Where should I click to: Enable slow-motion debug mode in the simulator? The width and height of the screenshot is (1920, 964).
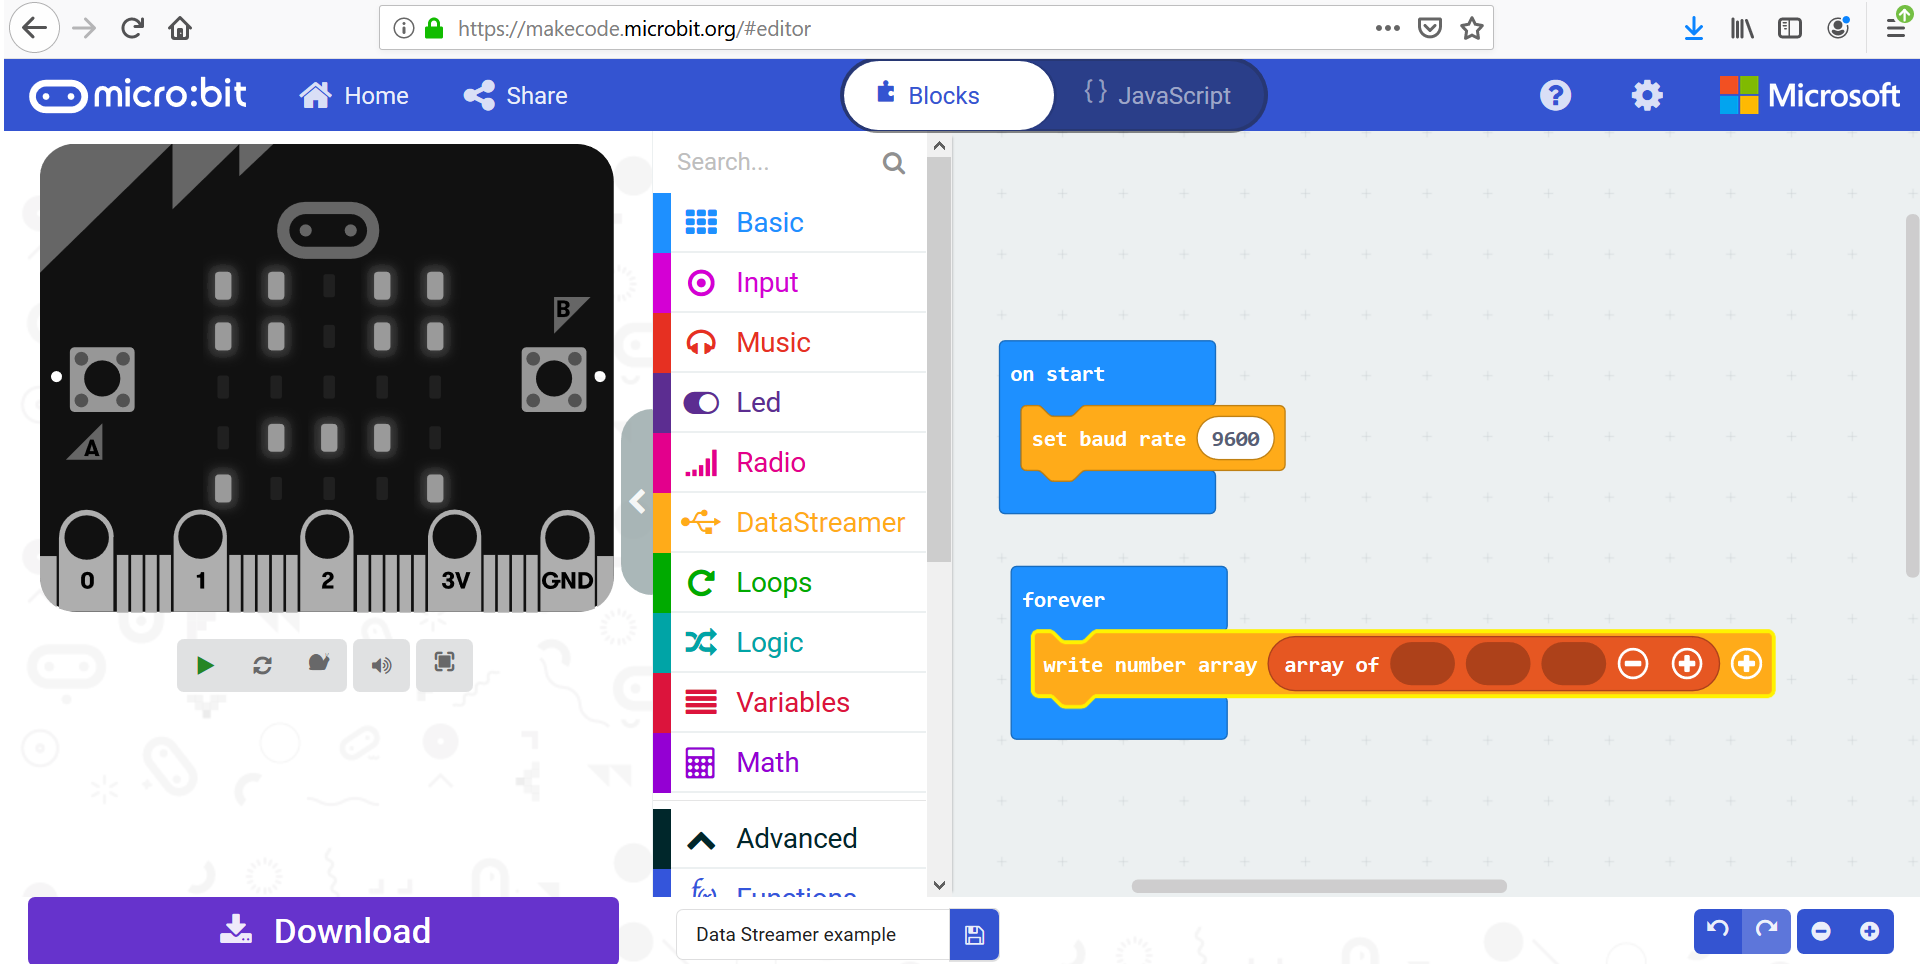tap(318, 665)
